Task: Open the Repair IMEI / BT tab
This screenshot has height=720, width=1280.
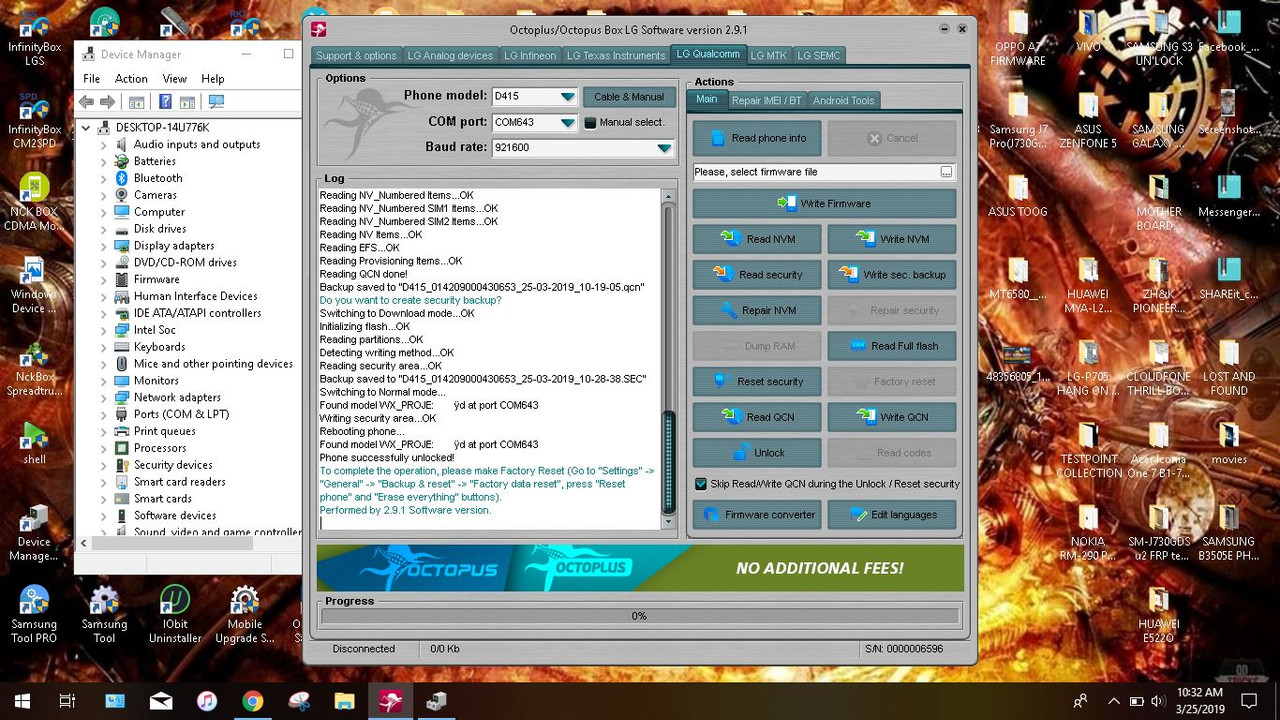Action: [766, 100]
